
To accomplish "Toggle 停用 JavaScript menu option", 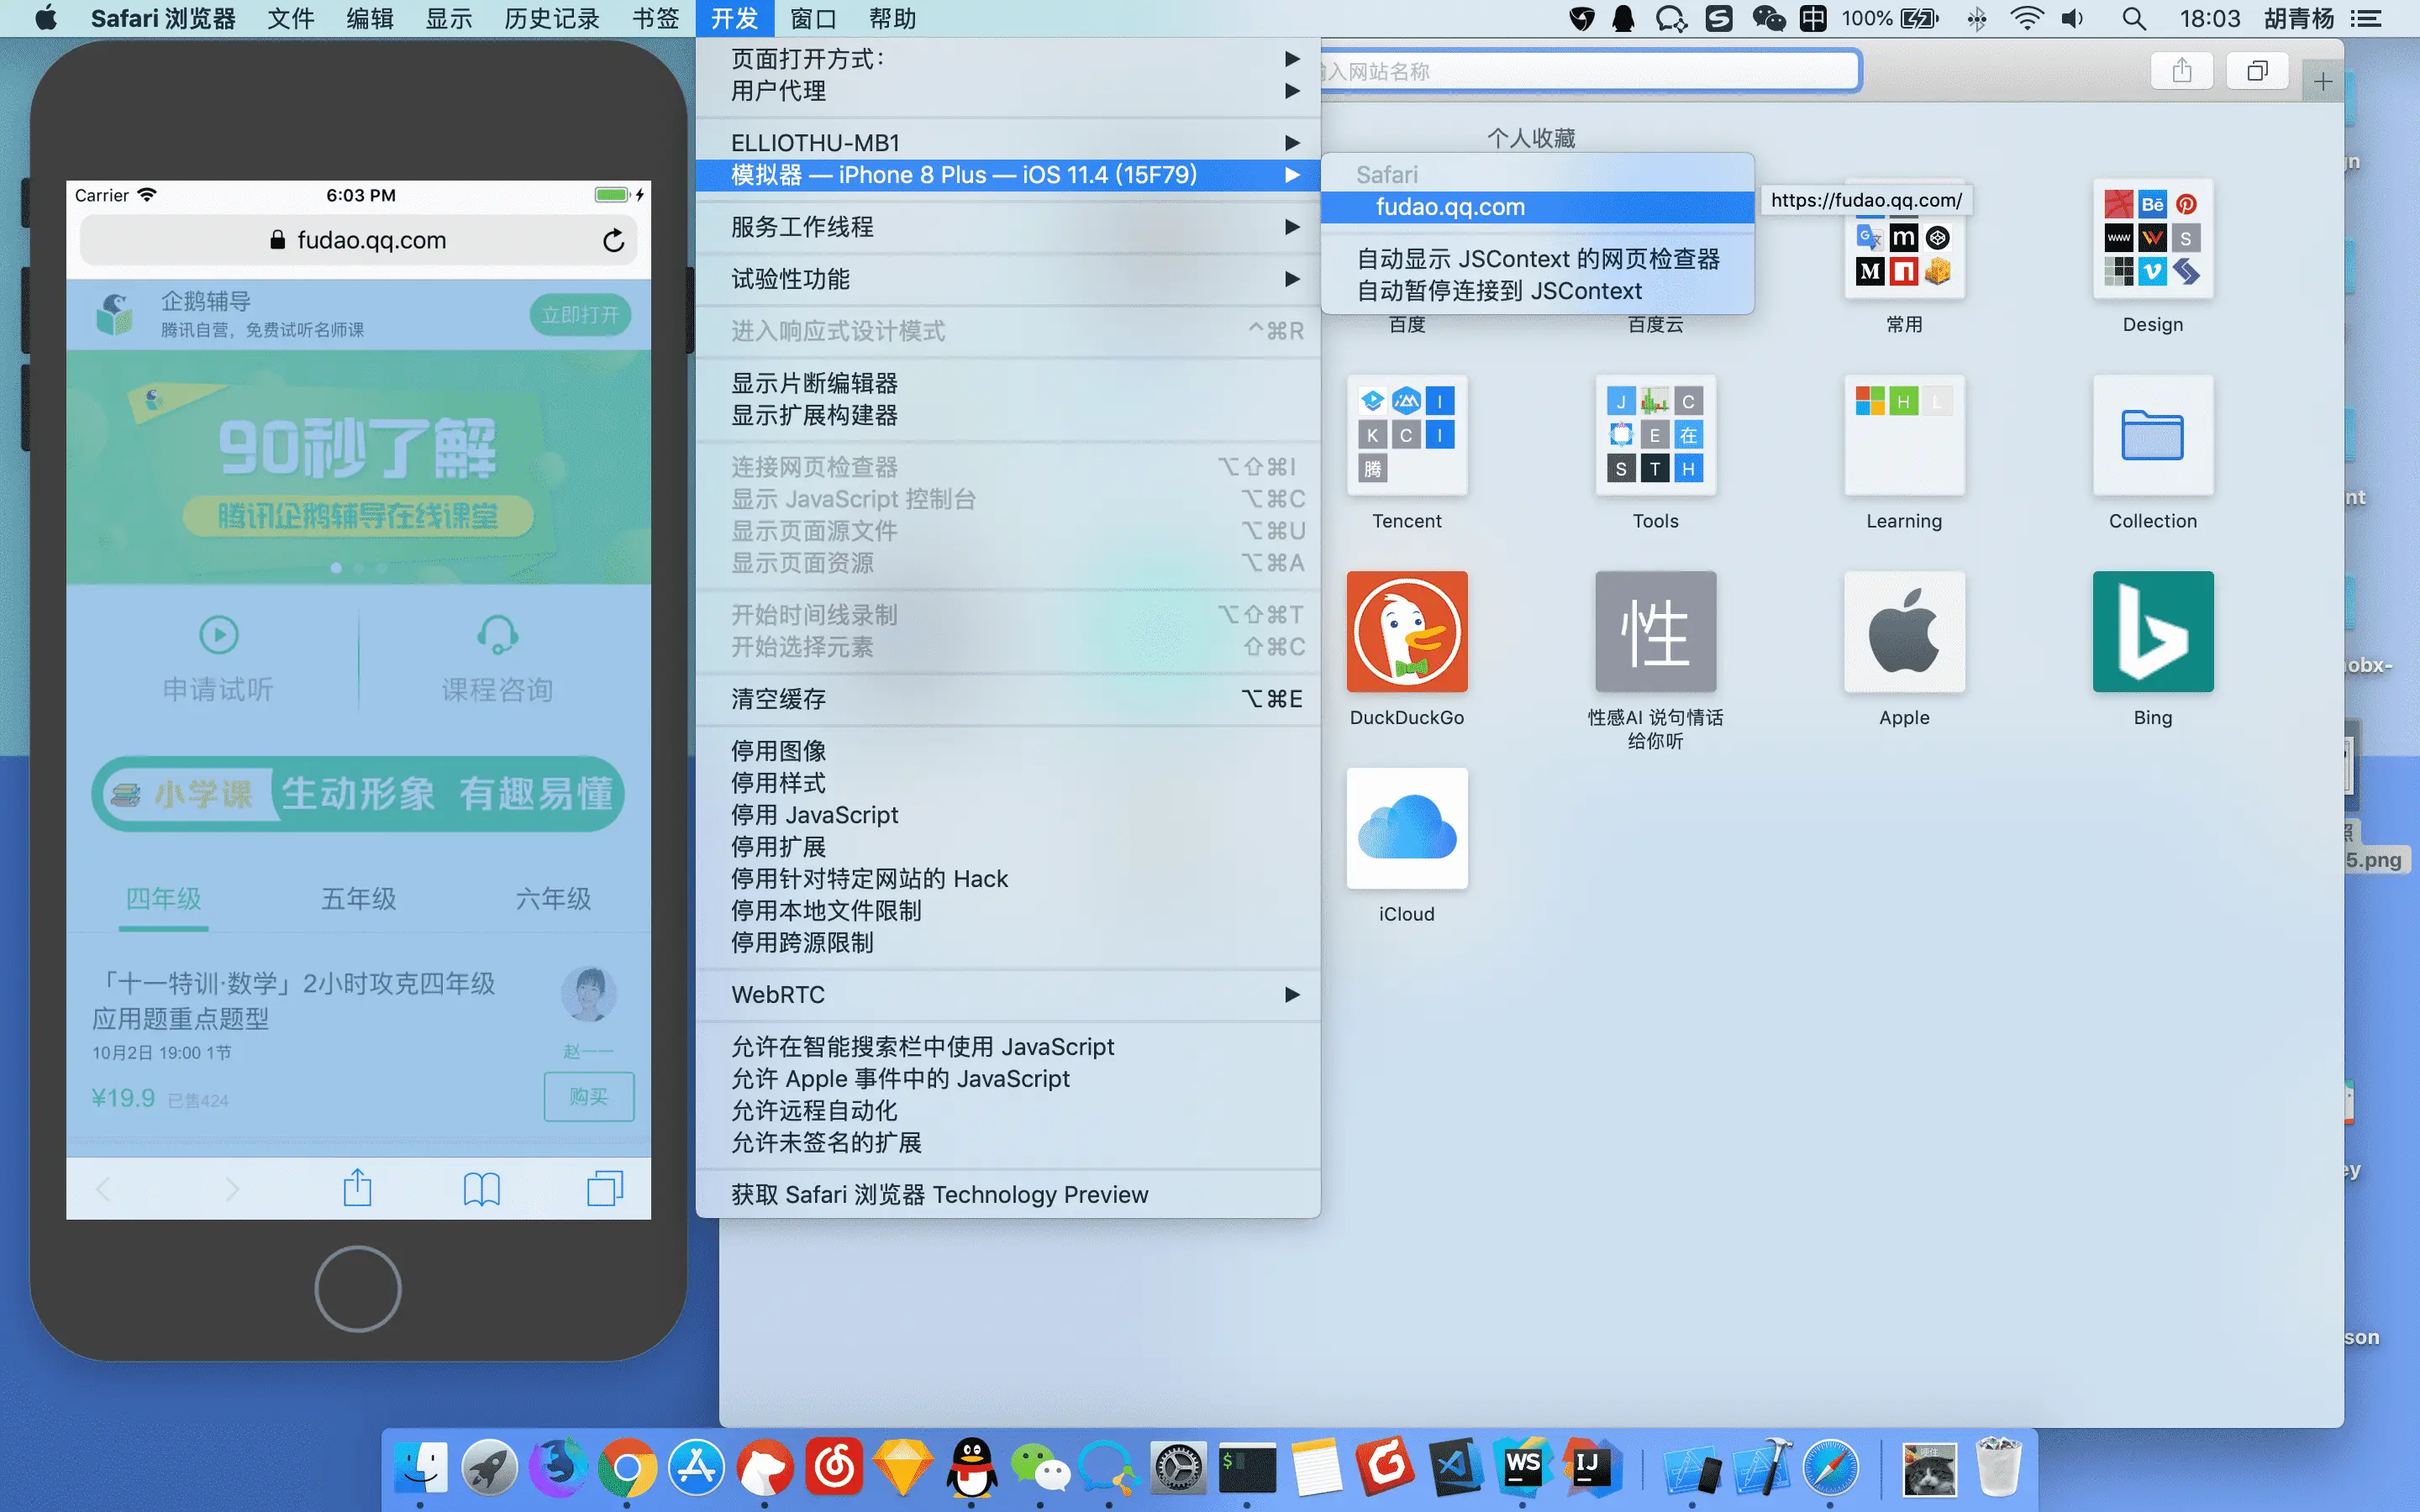I will coord(814,815).
